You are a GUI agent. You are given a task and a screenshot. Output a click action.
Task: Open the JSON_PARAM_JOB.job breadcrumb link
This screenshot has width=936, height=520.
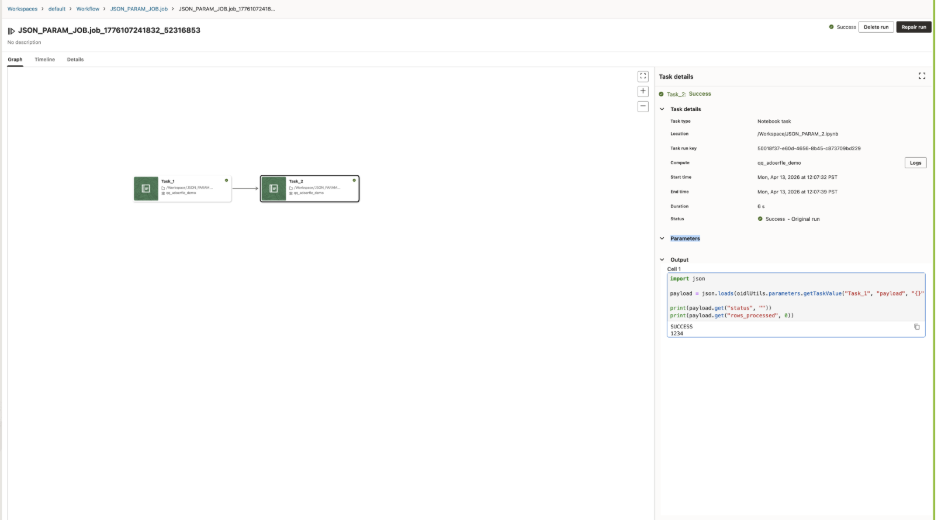138,9
